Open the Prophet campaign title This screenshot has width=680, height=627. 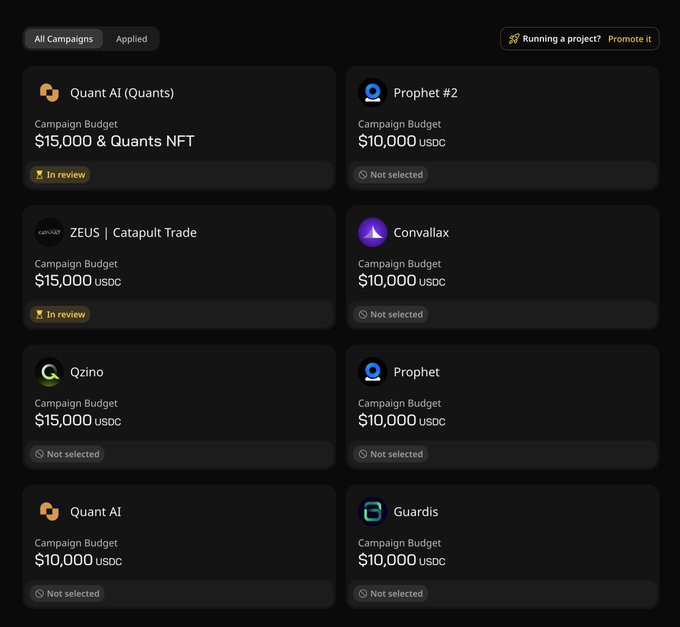416,372
